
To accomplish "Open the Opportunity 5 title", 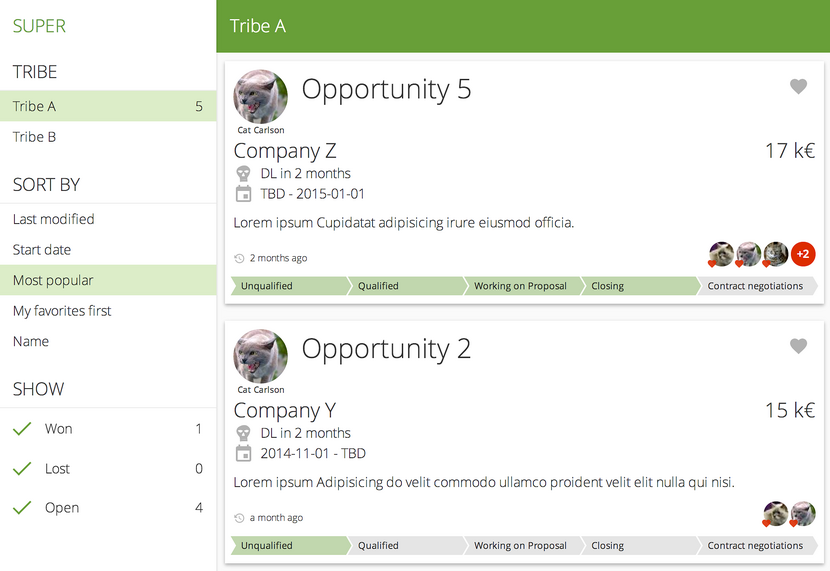I will 386,89.
